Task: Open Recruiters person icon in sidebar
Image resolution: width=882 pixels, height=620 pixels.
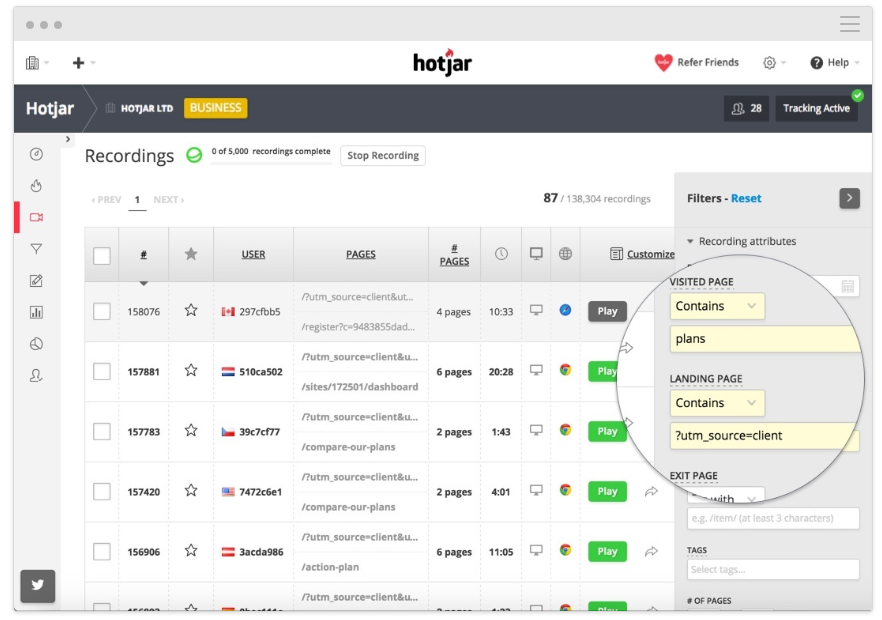Action: coord(37,375)
